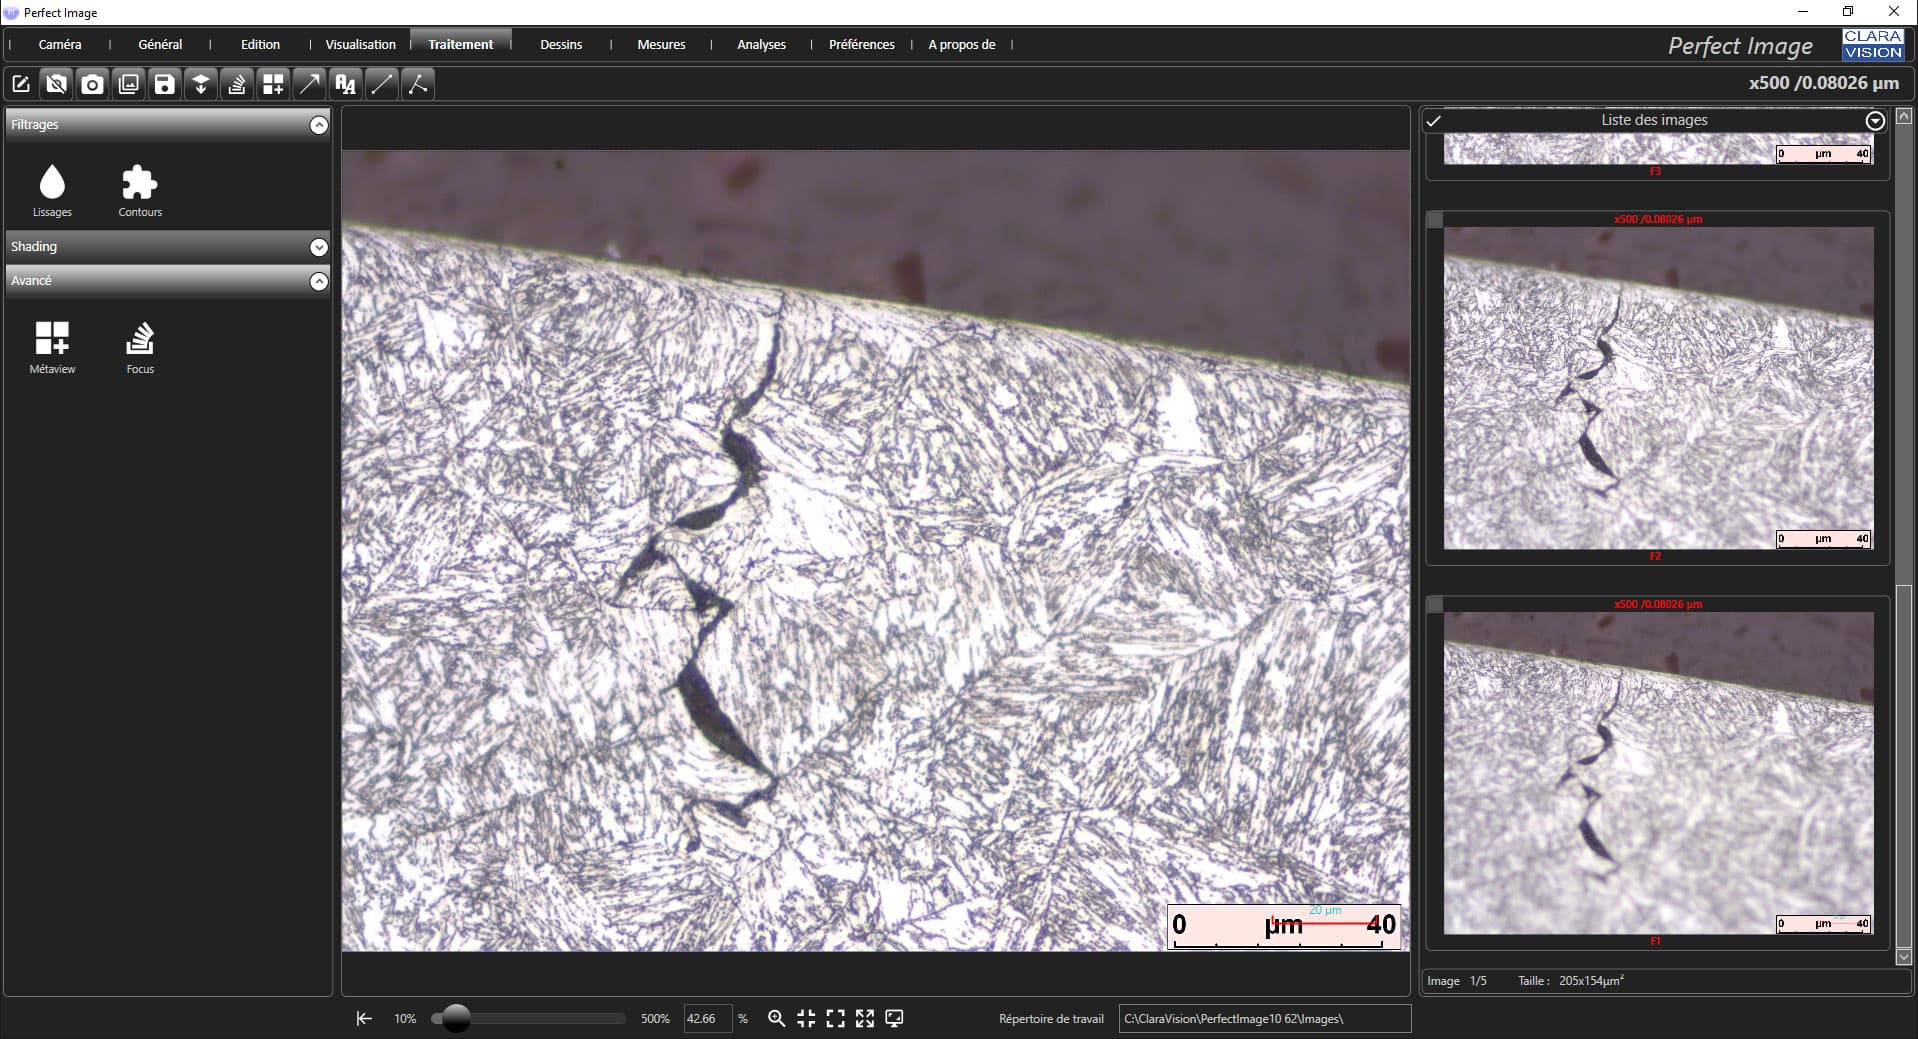Open the Mesures tab
1918x1039 pixels.
[x=661, y=44]
